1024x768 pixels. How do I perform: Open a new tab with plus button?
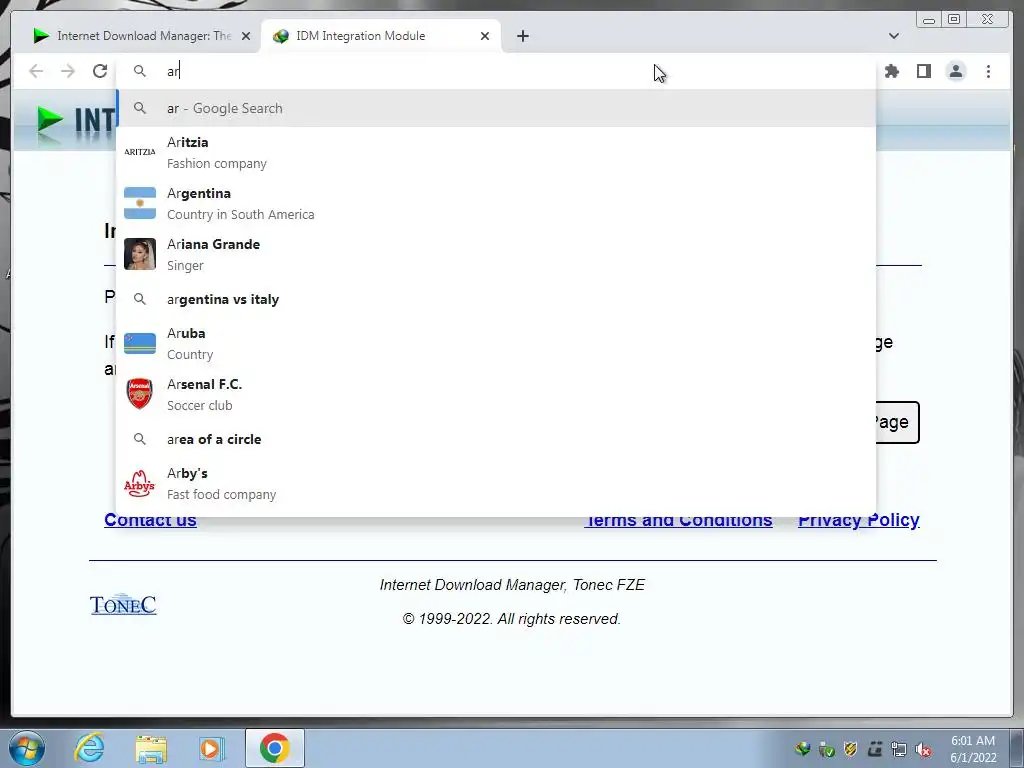tap(522, 36)
